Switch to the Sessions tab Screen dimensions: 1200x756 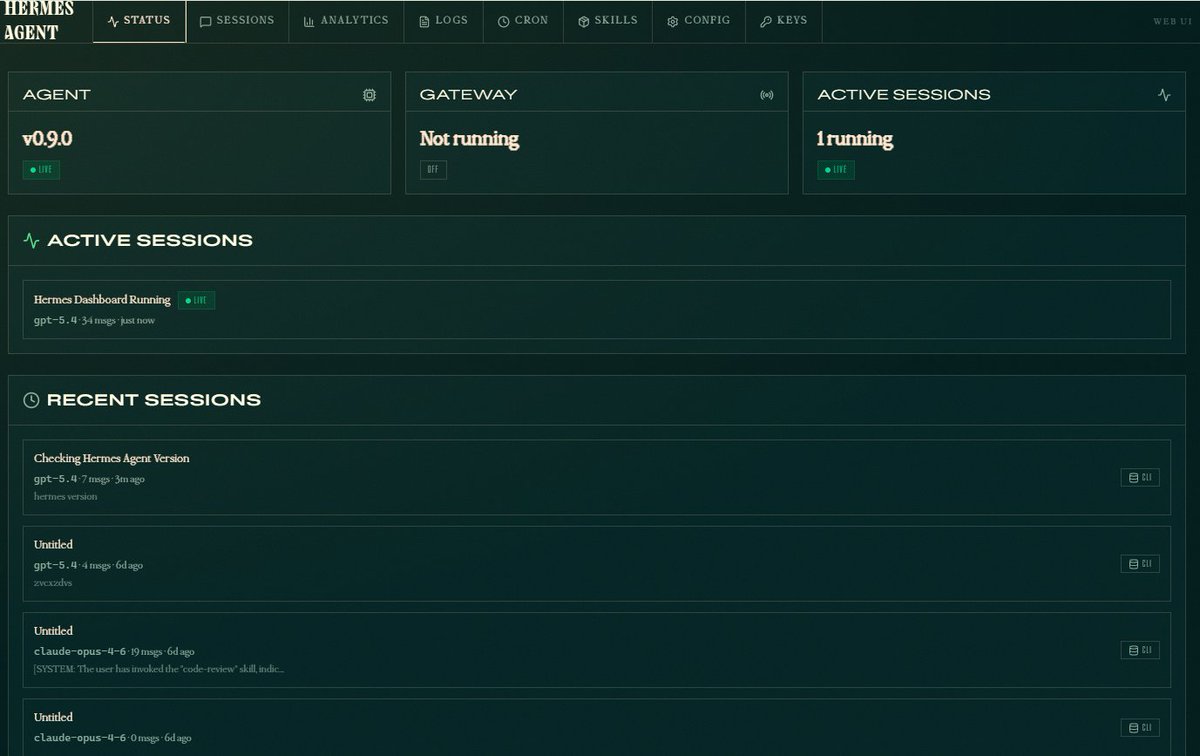237,21
